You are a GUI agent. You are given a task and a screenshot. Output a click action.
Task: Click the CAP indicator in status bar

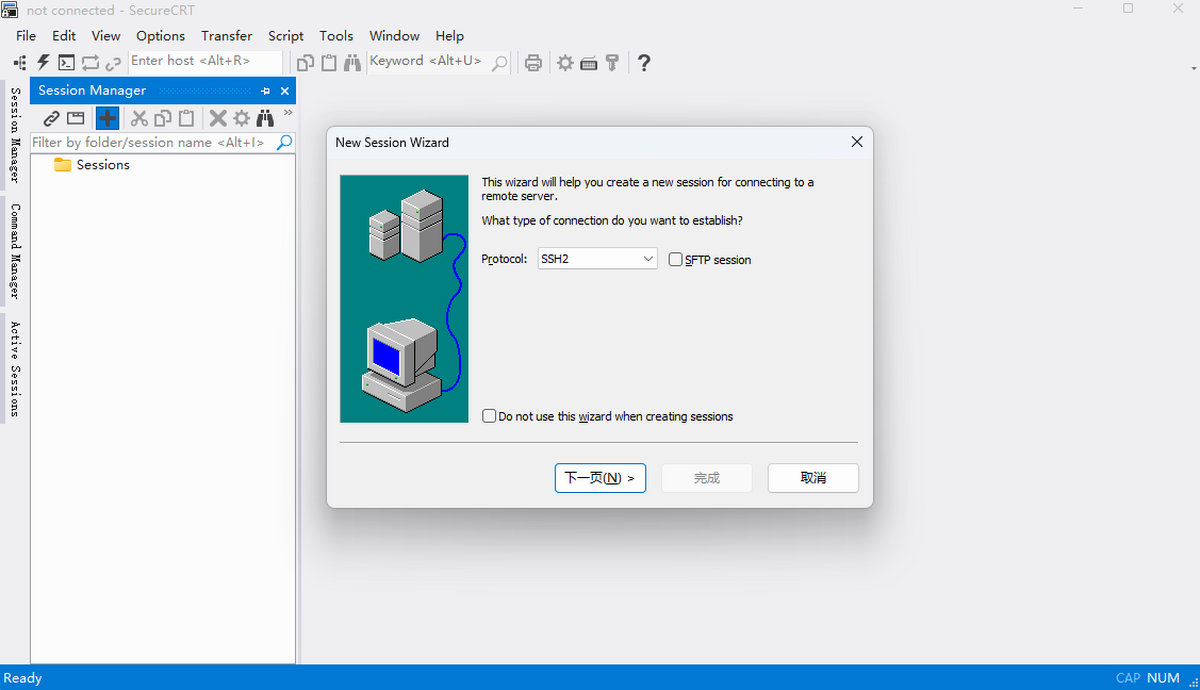coord(1128,678)
